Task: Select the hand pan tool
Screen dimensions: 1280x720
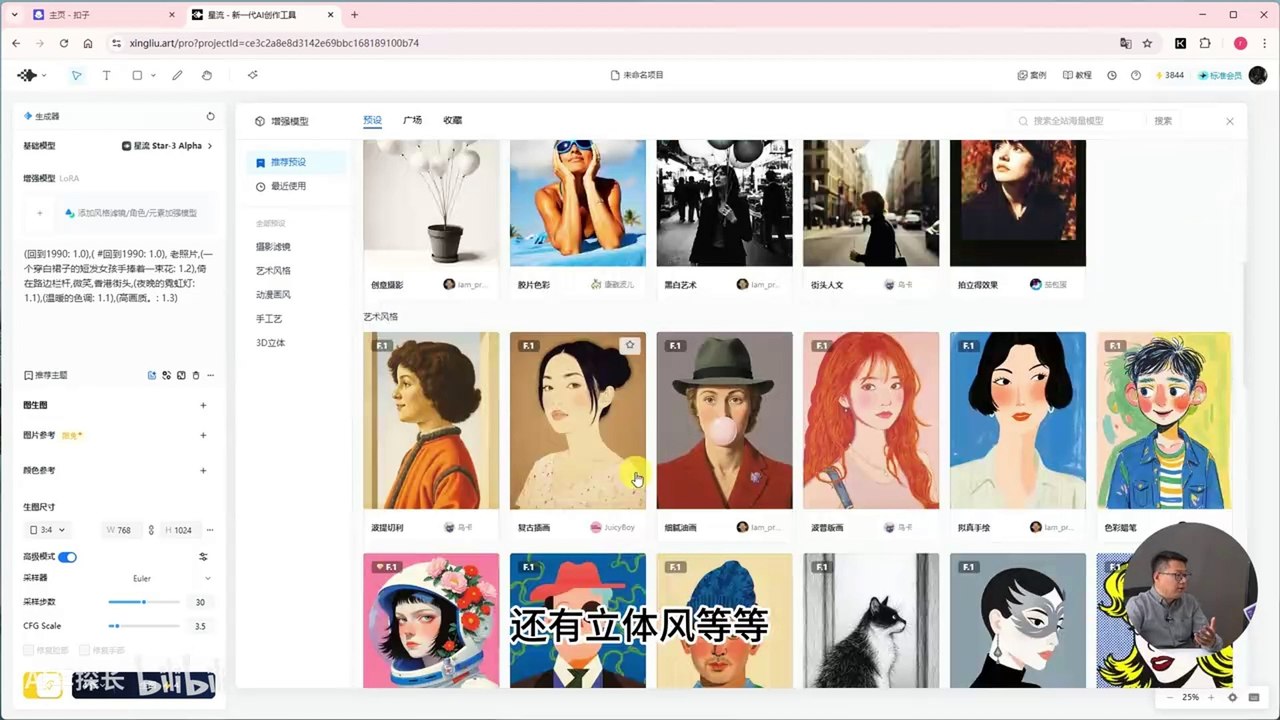Action: [x=207, y=75]
